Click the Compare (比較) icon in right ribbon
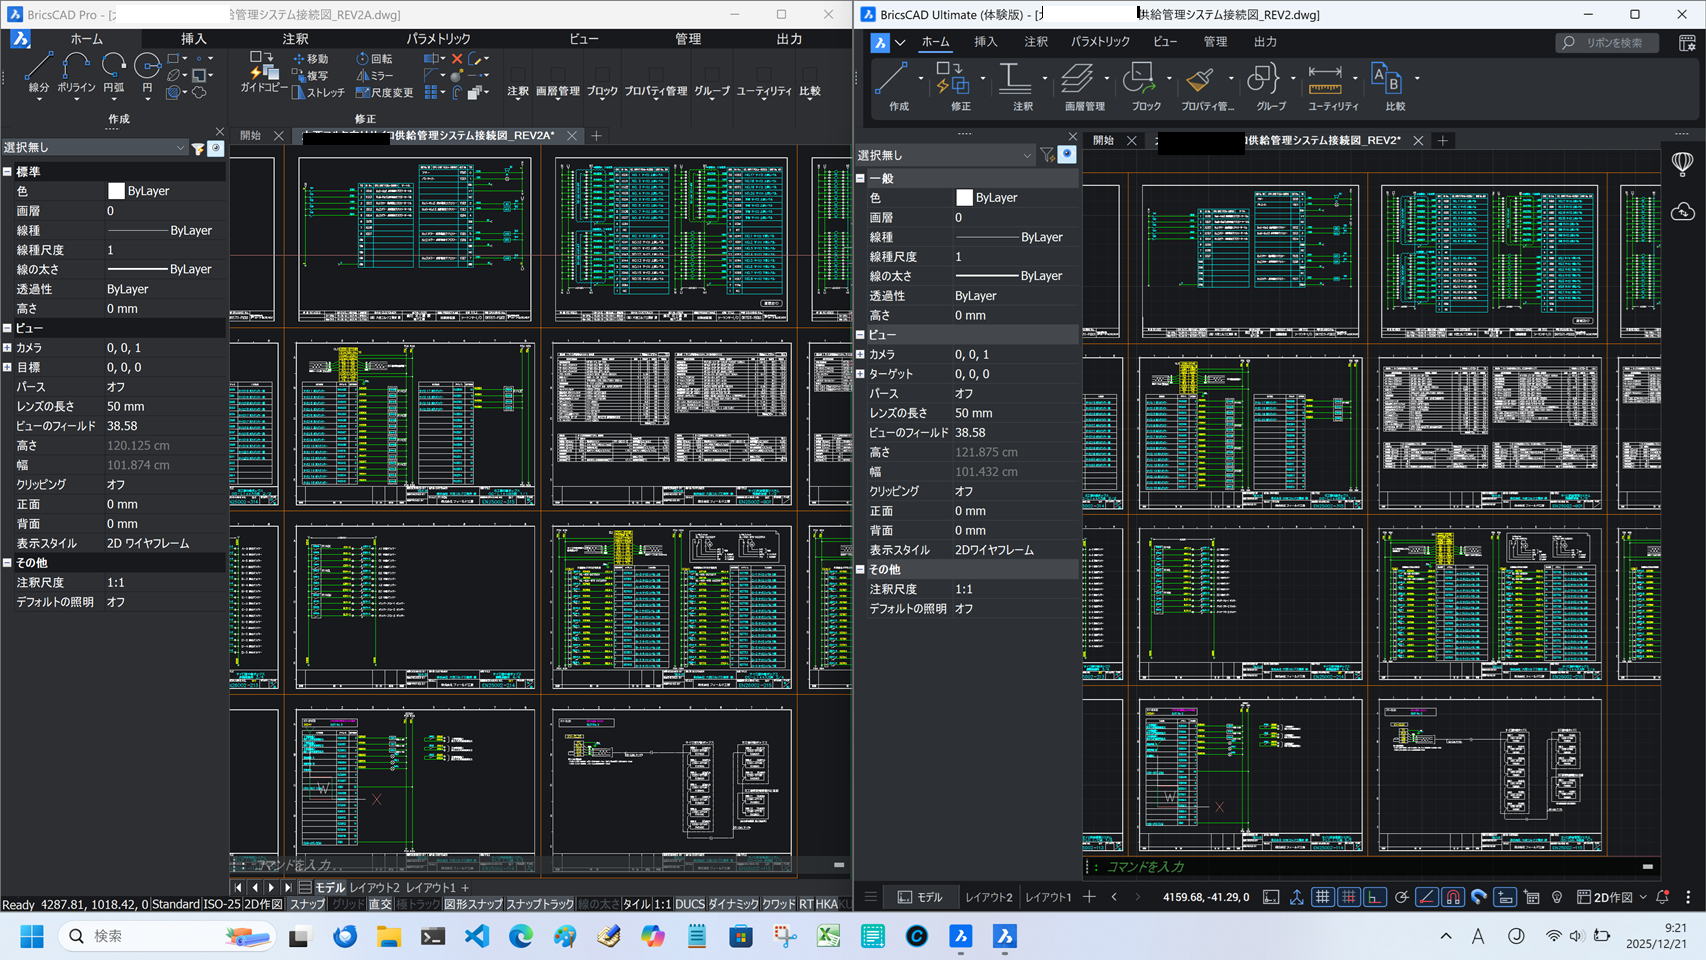The image size is (1706, 960). click(x=1387, y=80)
